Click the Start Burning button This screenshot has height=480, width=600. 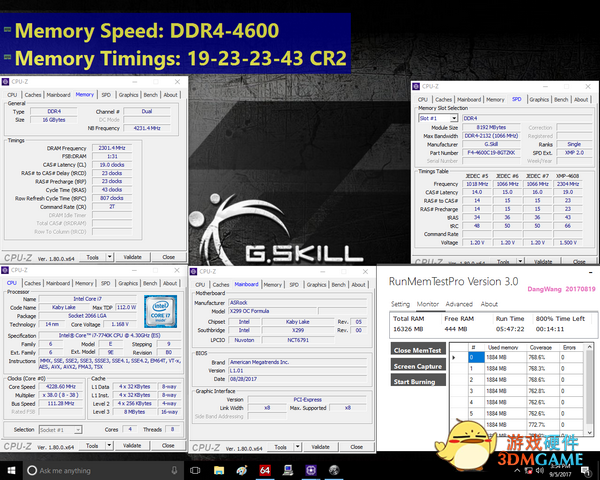(418, 381)
